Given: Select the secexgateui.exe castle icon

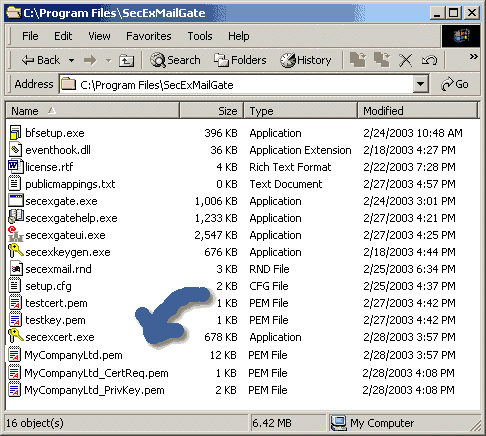Looking at the screenshot, I should 15,234.
